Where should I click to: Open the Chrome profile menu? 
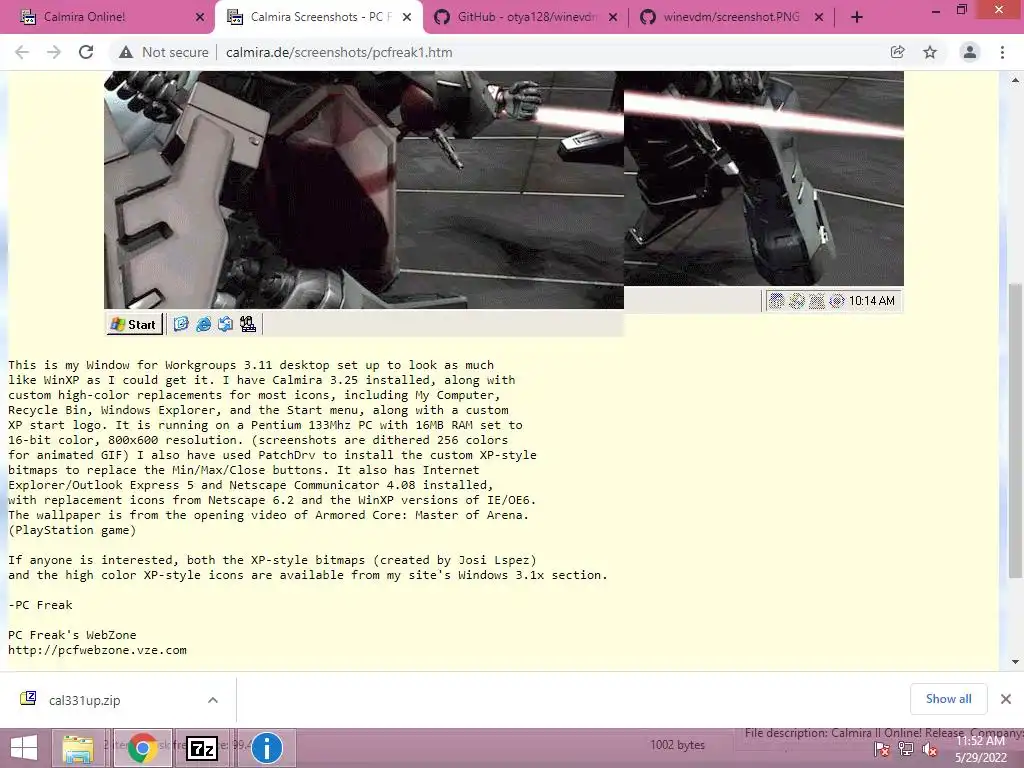pyautogui.click(x=970, y=52)
